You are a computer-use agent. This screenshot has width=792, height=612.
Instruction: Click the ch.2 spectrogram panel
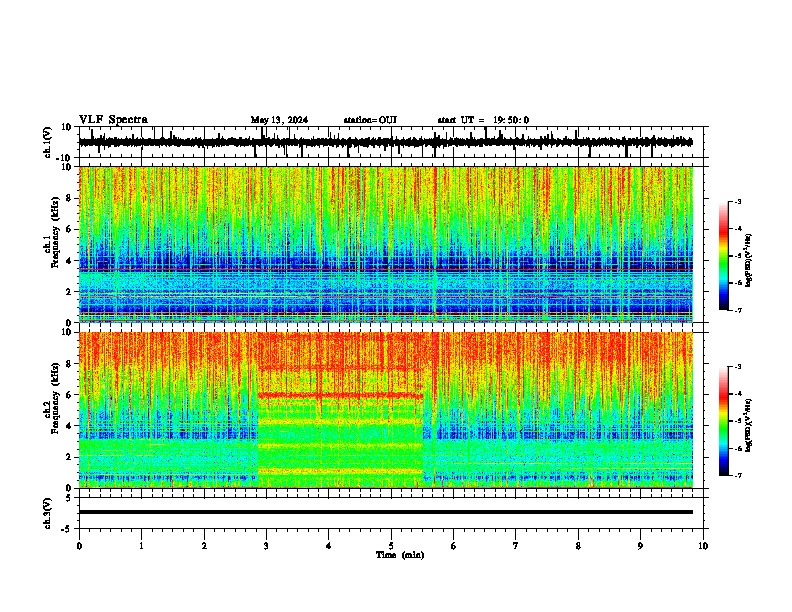pos(385,410)
